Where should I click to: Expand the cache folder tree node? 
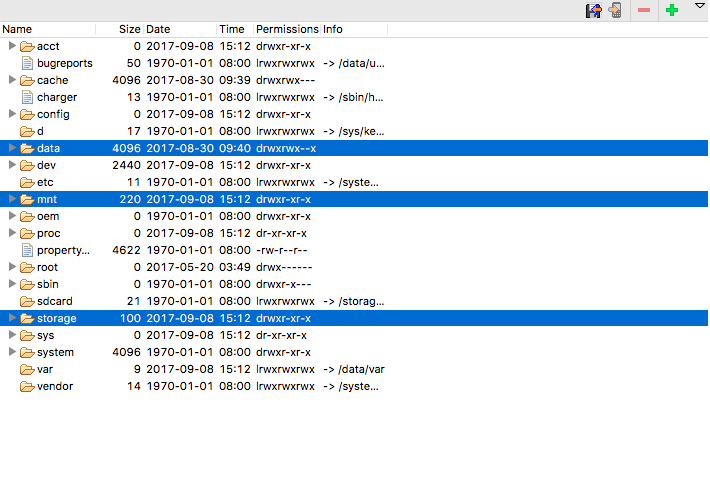(12, 80)
